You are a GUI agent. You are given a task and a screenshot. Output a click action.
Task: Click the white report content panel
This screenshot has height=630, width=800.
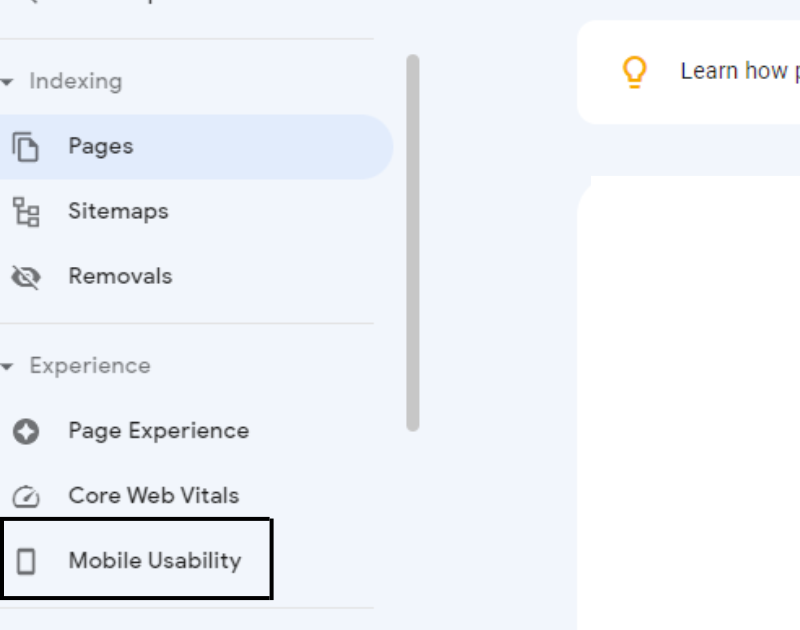[x=688, y=403]
